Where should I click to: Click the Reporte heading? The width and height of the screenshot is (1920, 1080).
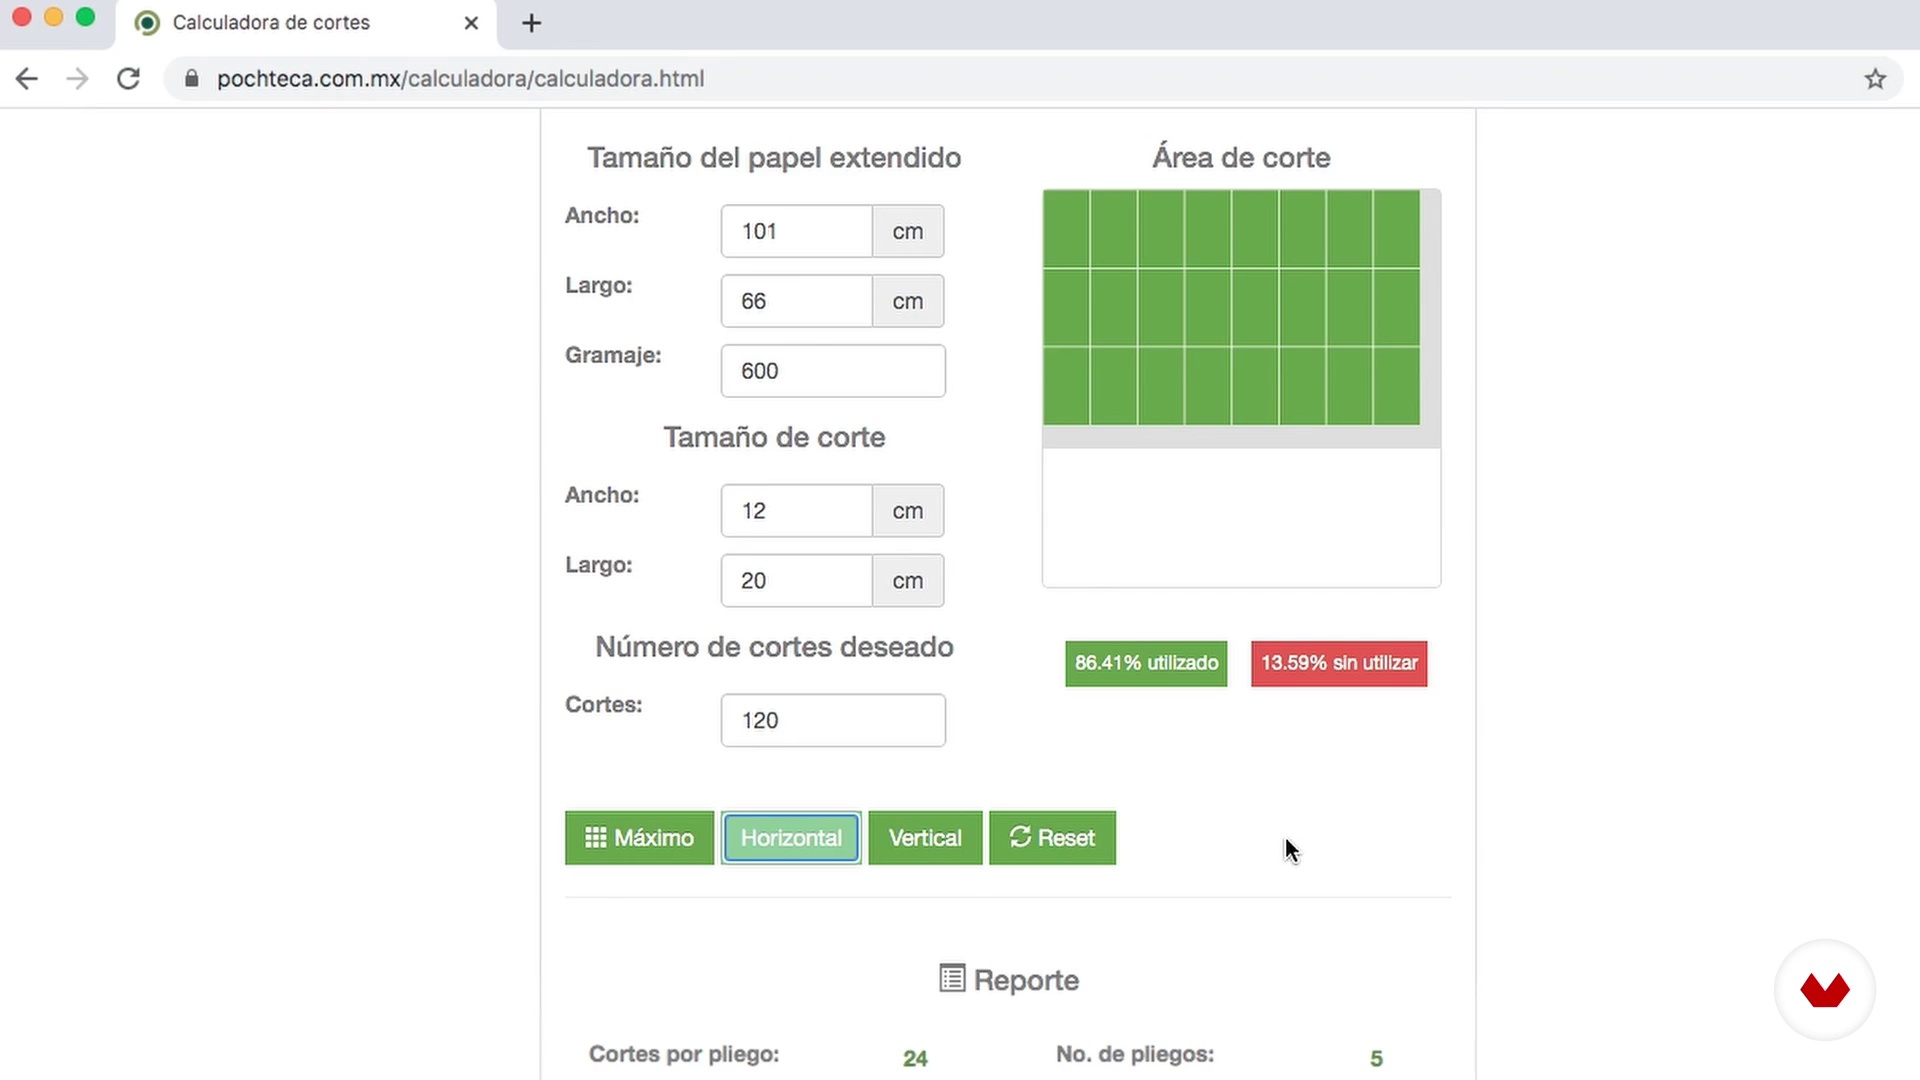click(1026, 980)
